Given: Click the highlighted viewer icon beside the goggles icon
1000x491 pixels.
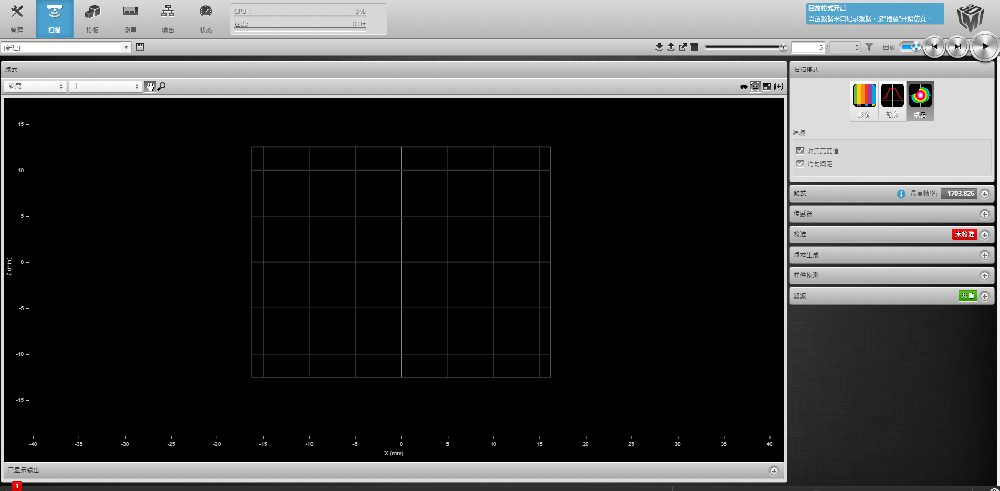Looking at the screenshot, I should pyautogui.click(x=755, y=87).
